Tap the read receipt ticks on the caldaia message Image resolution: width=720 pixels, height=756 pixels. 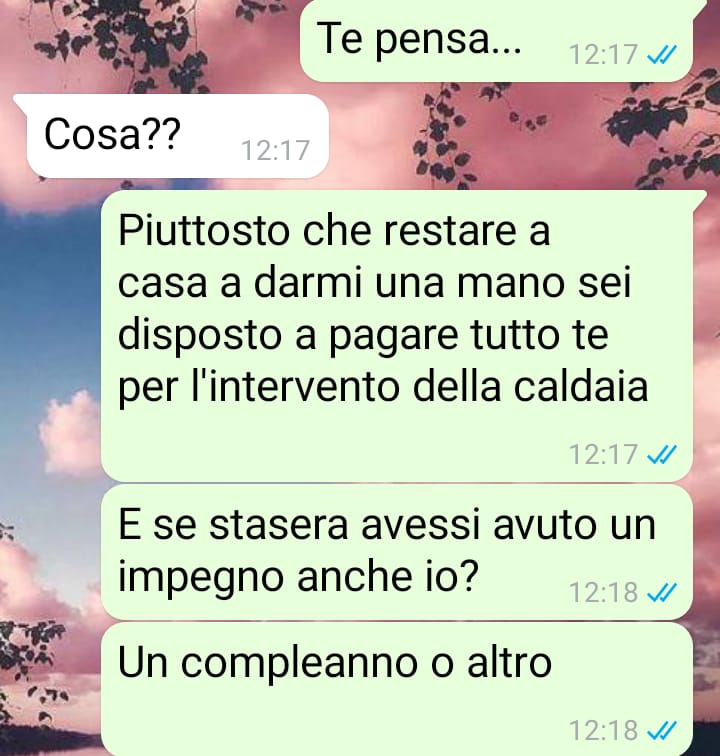pyautogui.click(x=662, y=455)
